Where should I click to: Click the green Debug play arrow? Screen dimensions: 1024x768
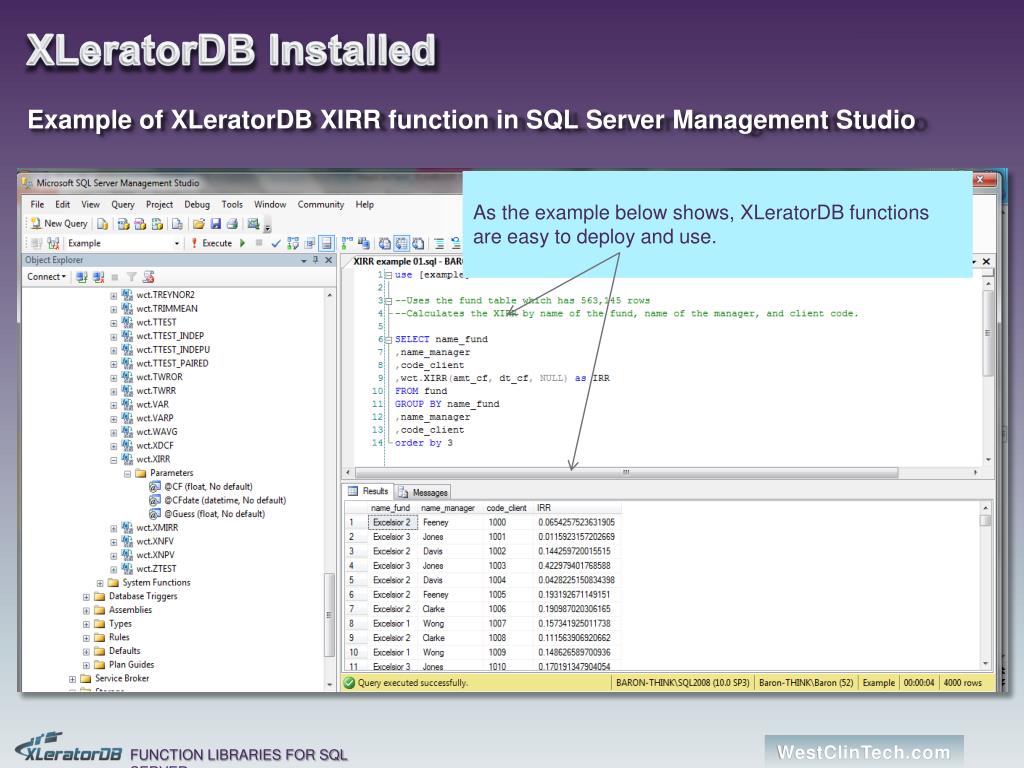click(243, 243)
